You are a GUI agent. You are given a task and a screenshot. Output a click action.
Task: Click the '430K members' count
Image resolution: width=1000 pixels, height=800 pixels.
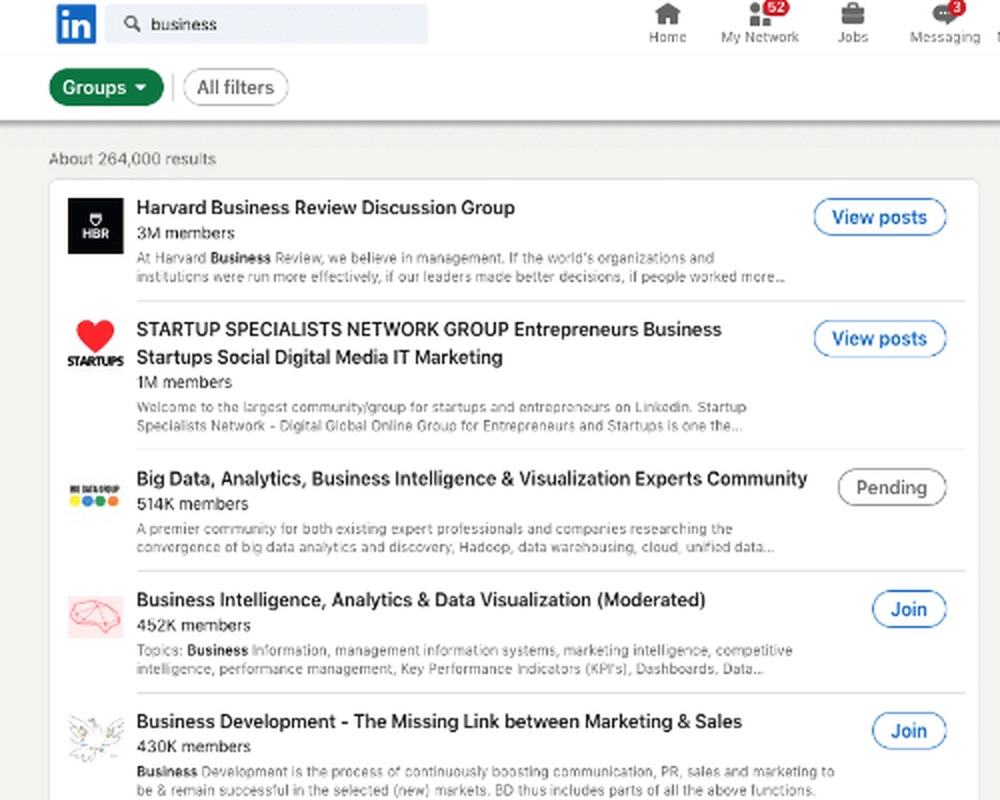[x=194, y=746]
